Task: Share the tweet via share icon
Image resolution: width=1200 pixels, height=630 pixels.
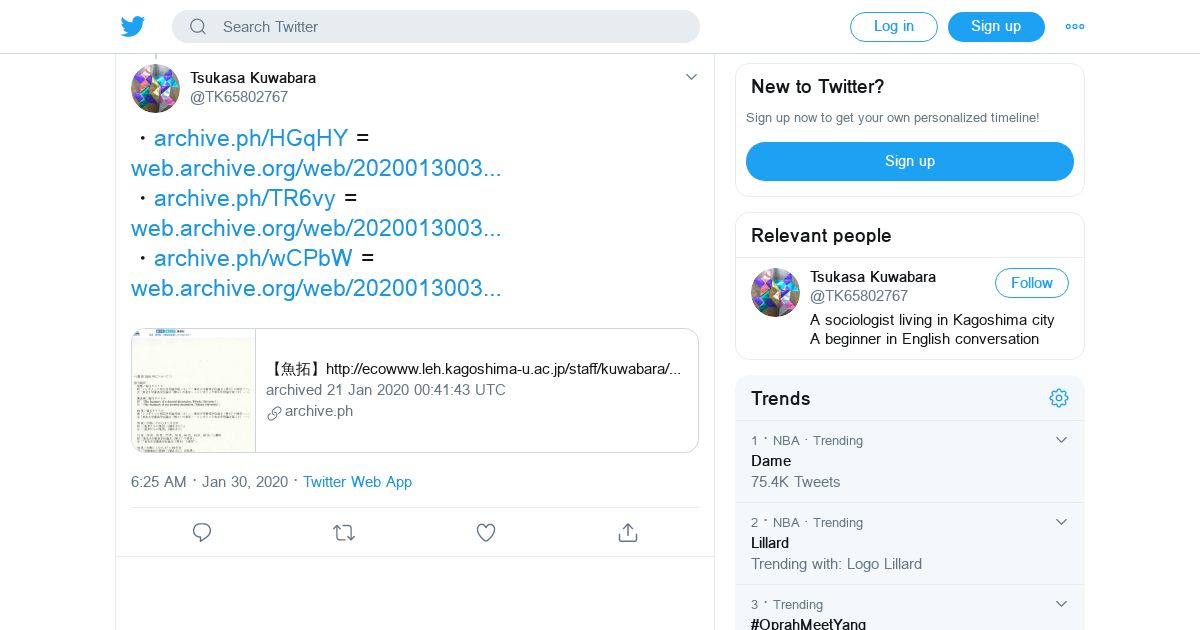Action: tap(628, 533)
